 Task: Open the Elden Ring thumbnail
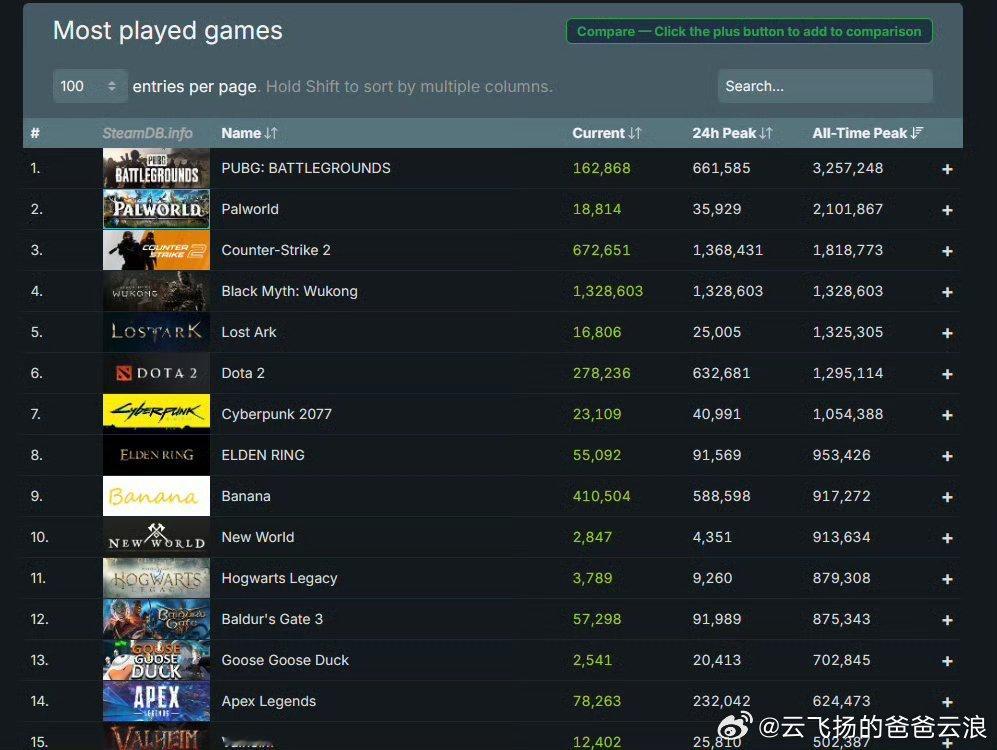[x=156, y=455]
